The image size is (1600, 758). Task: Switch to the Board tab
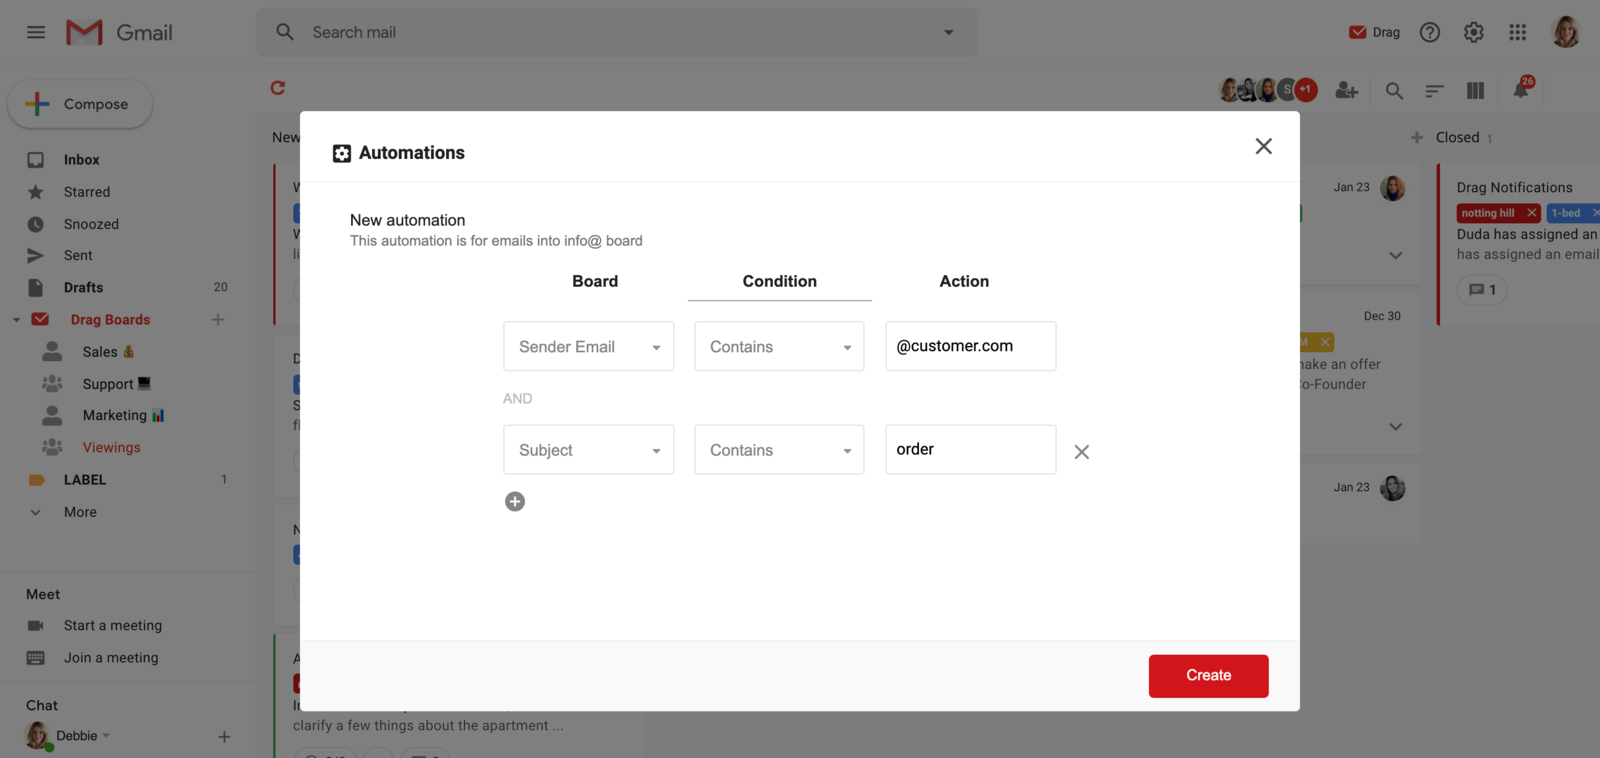click(595, 282)
